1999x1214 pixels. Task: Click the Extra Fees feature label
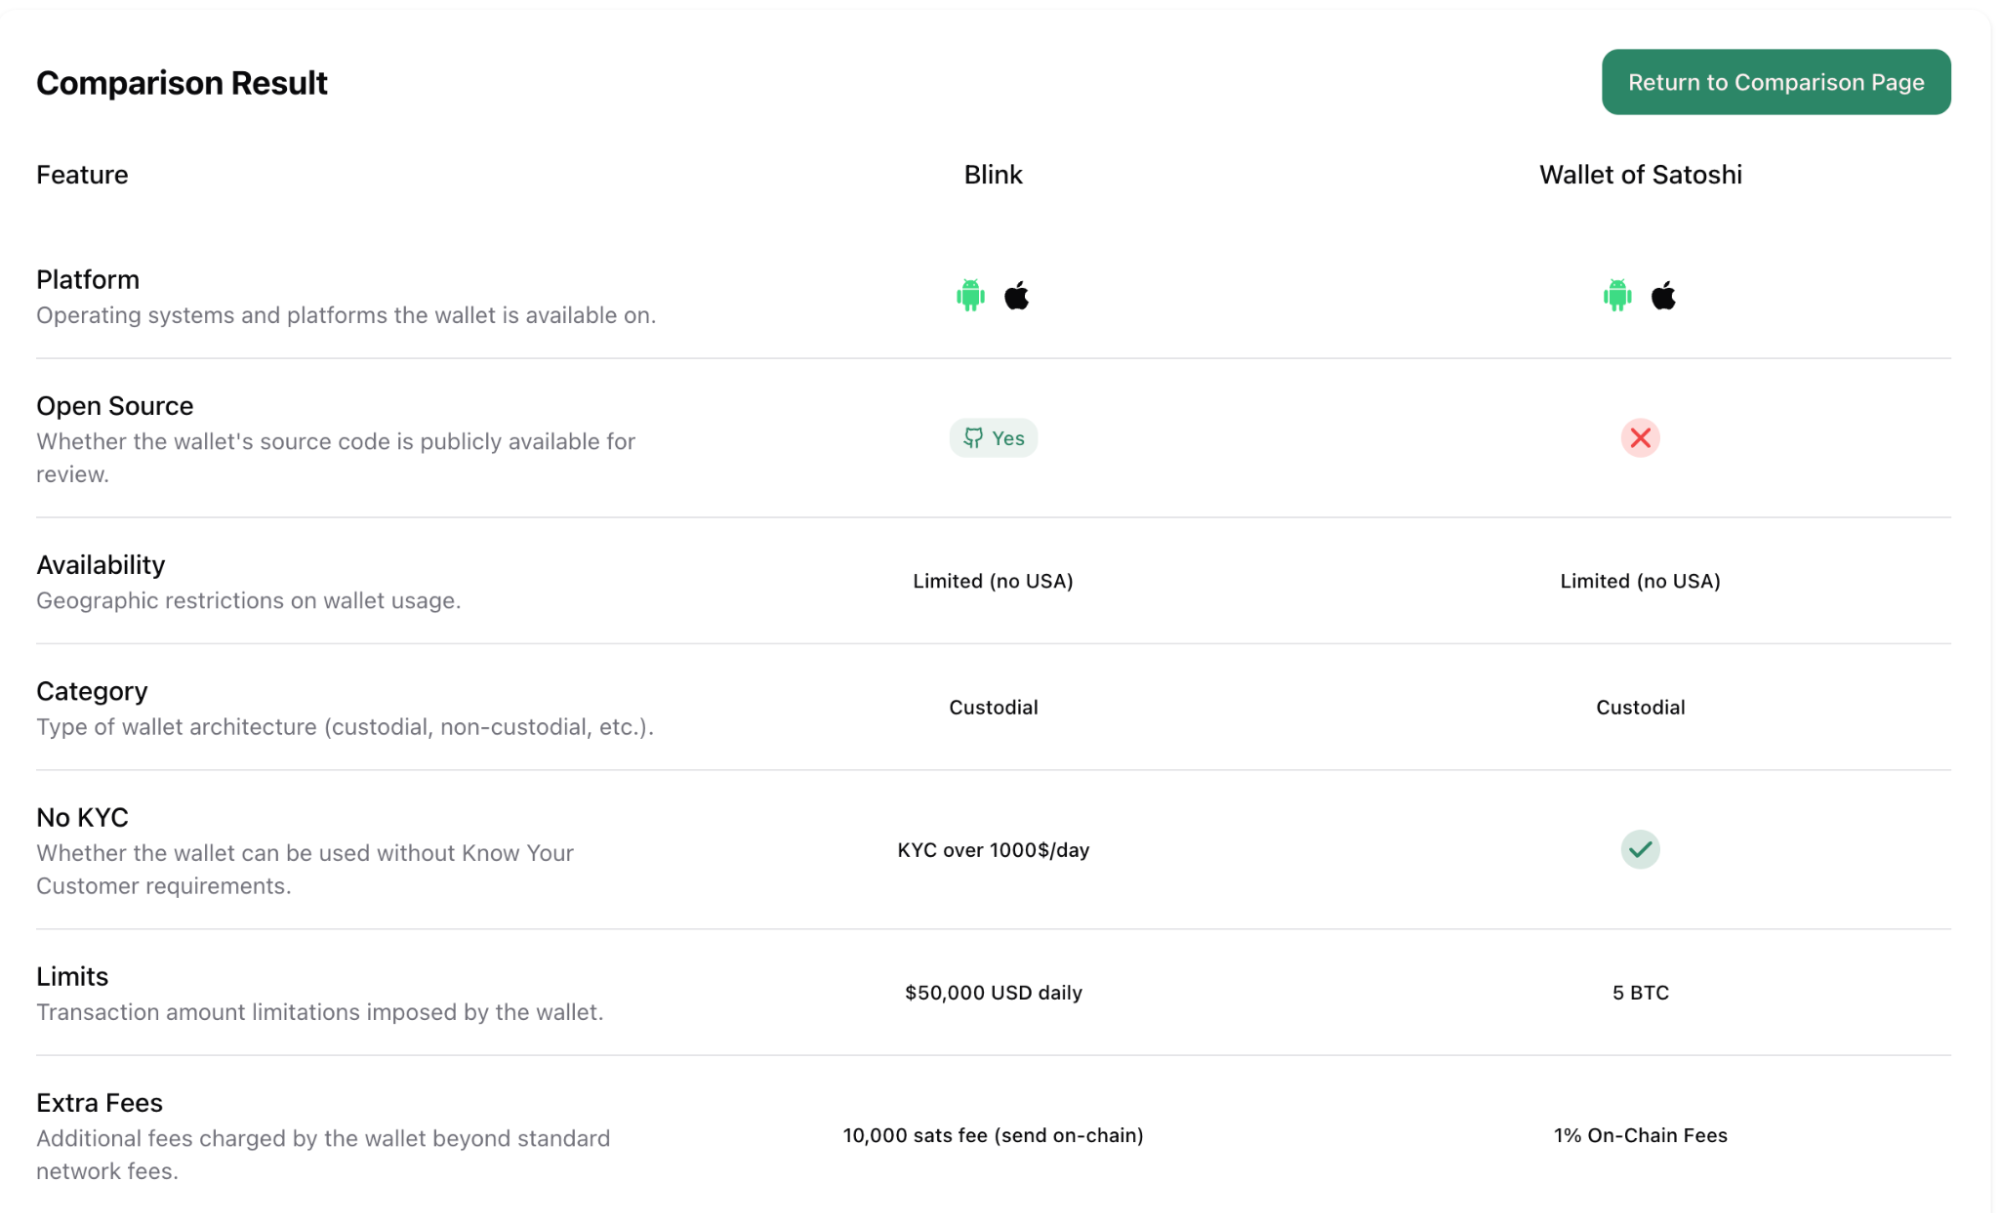(99, 1103)
